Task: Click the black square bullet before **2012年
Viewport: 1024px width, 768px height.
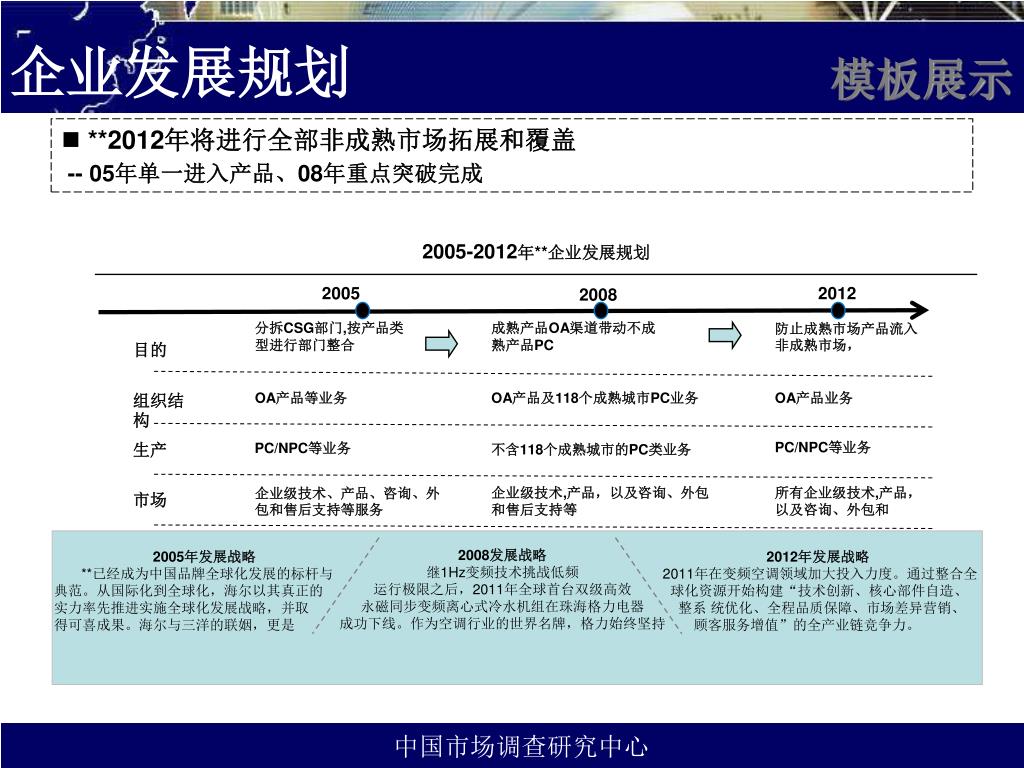Action: (x=71, y=139)
